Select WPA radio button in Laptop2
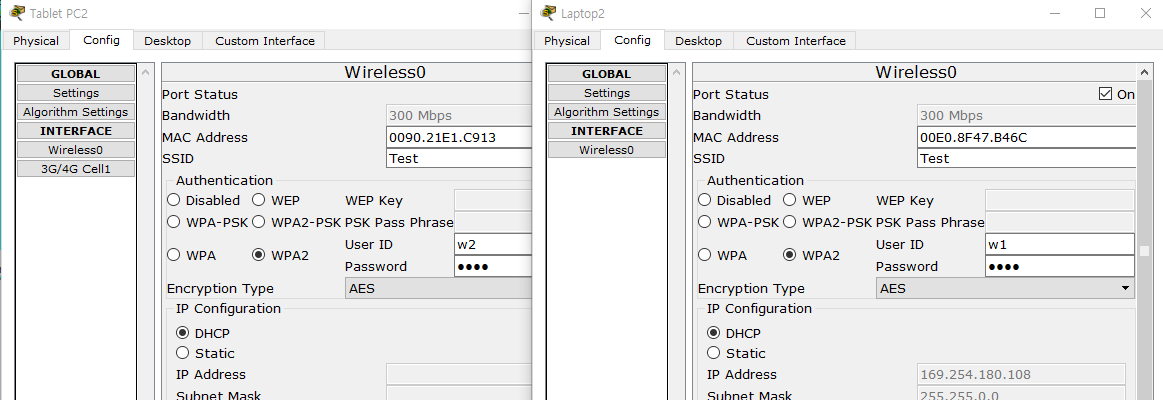1163x400 pixels. [705, 255]
